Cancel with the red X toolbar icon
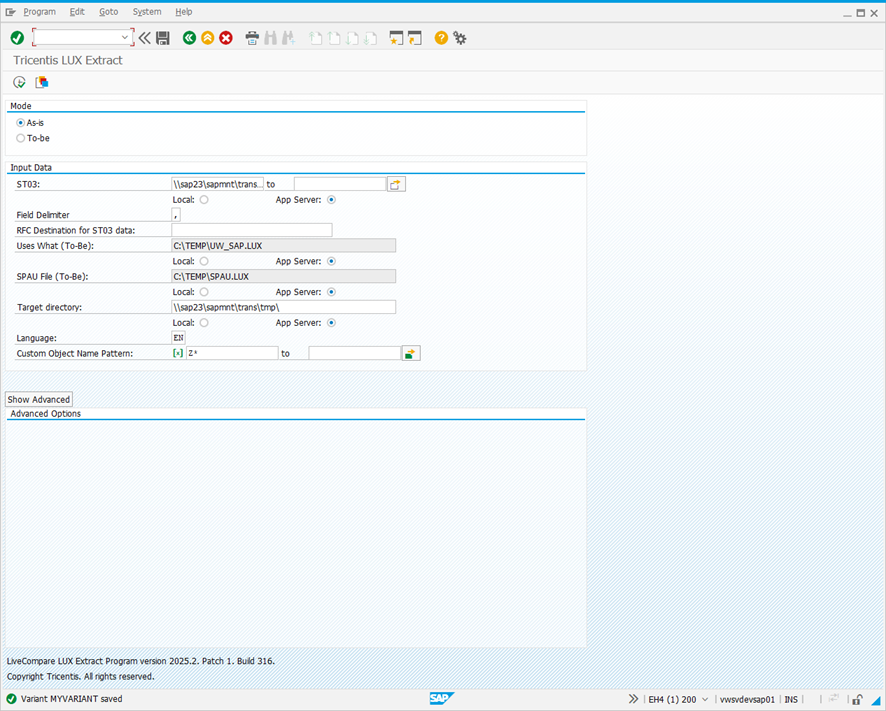This screenshot has width=886, height=711. click(225, 37)
